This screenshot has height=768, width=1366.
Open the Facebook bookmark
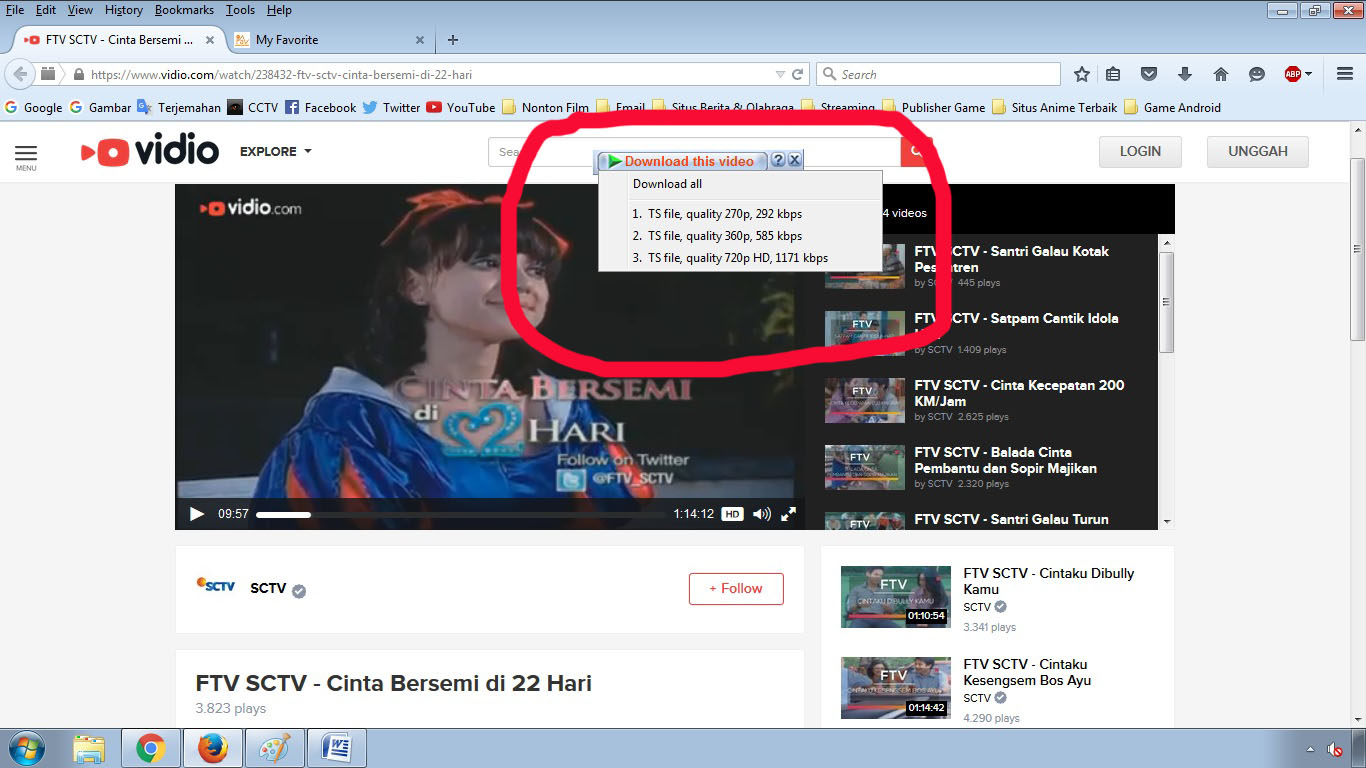(320, 107)
